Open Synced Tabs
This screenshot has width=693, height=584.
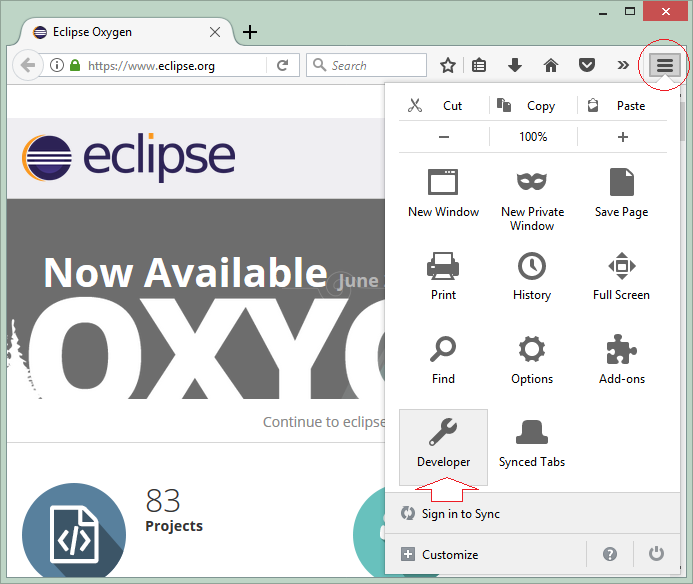[x=532, y=443]
